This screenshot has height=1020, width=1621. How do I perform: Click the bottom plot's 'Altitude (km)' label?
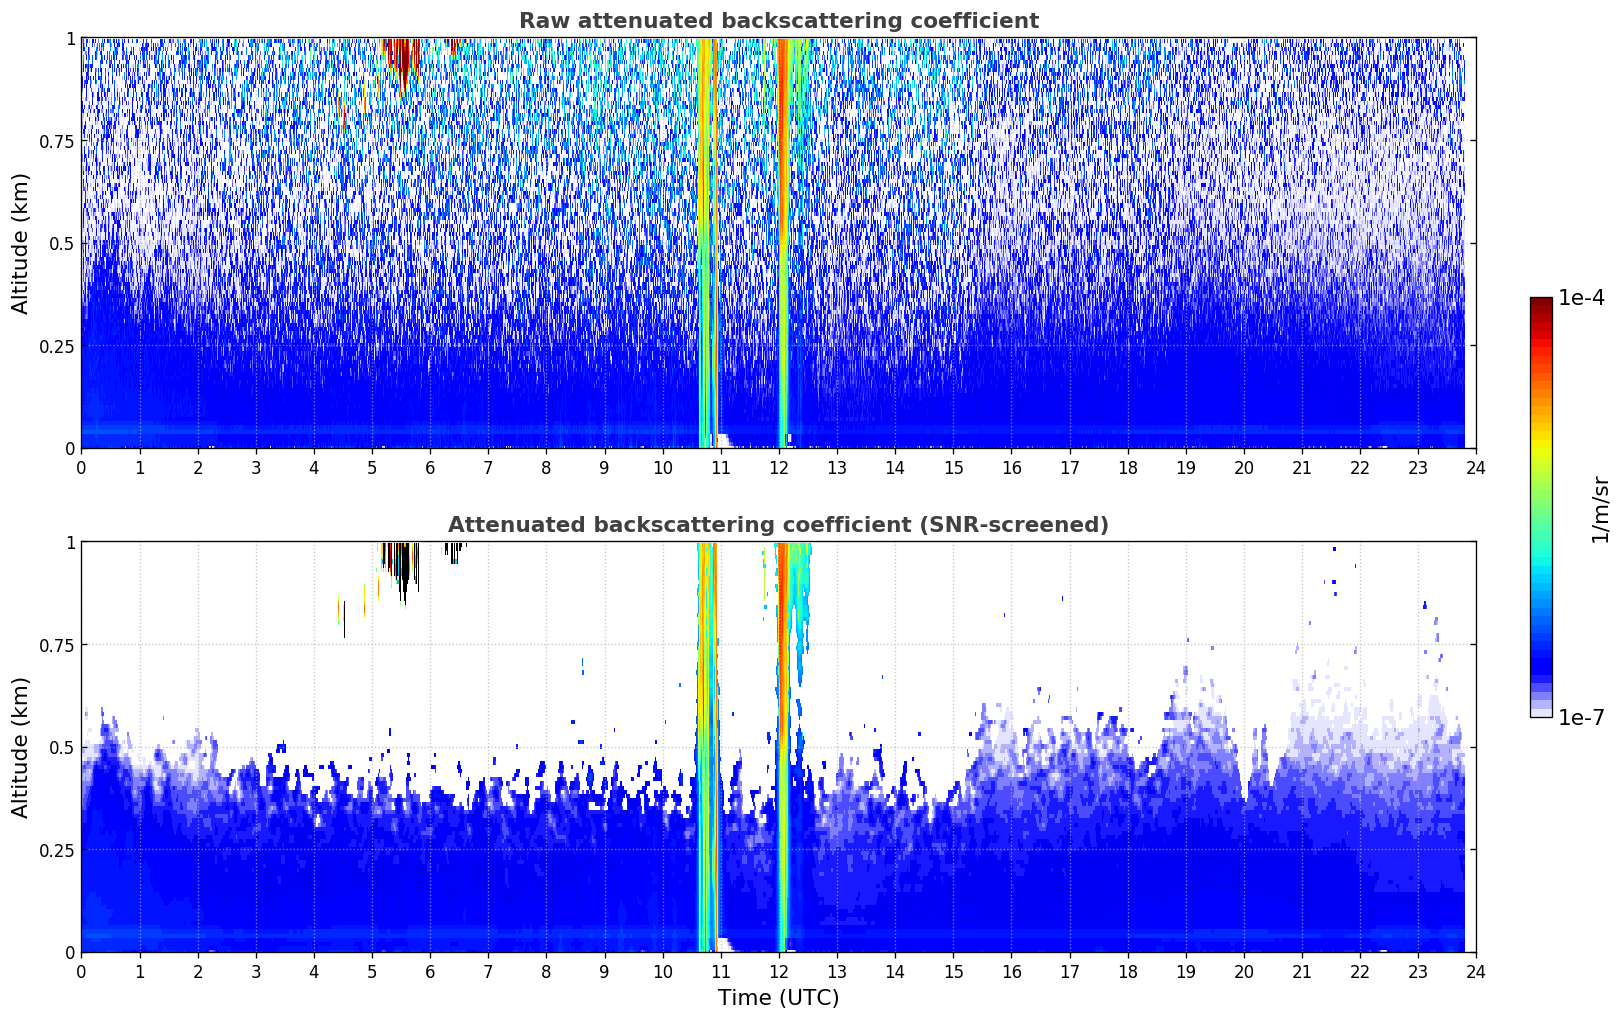click(x=21, y=747)
